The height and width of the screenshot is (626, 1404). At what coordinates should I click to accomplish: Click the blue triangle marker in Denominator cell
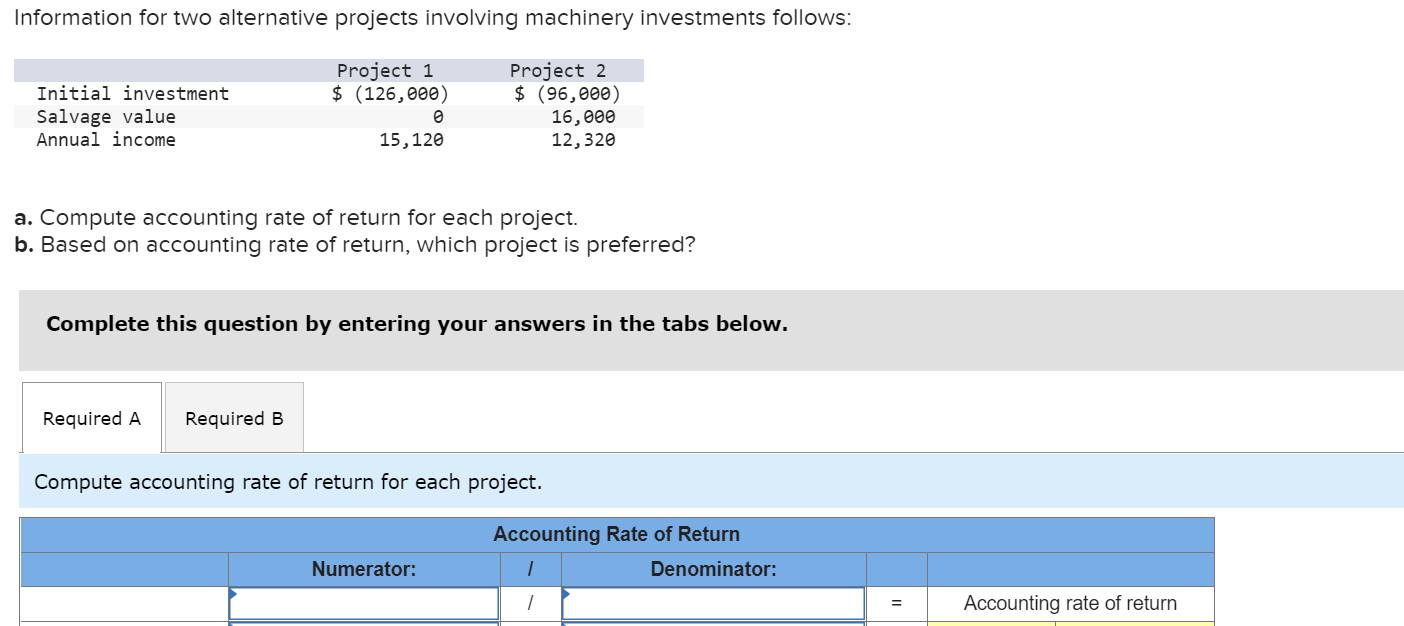tap(567, 593)
